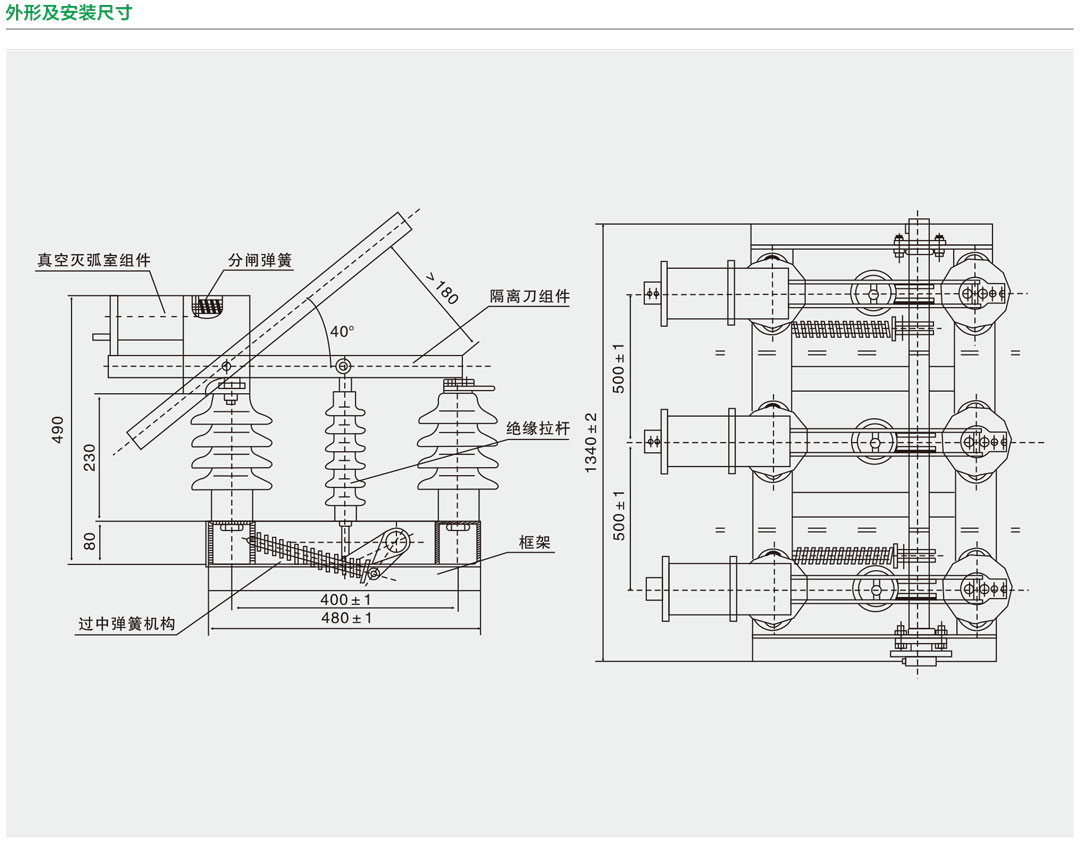This screenshot has width=1080, height=845.
Task: Click the 80 frame height dimension
Action: tap(89, 543)
